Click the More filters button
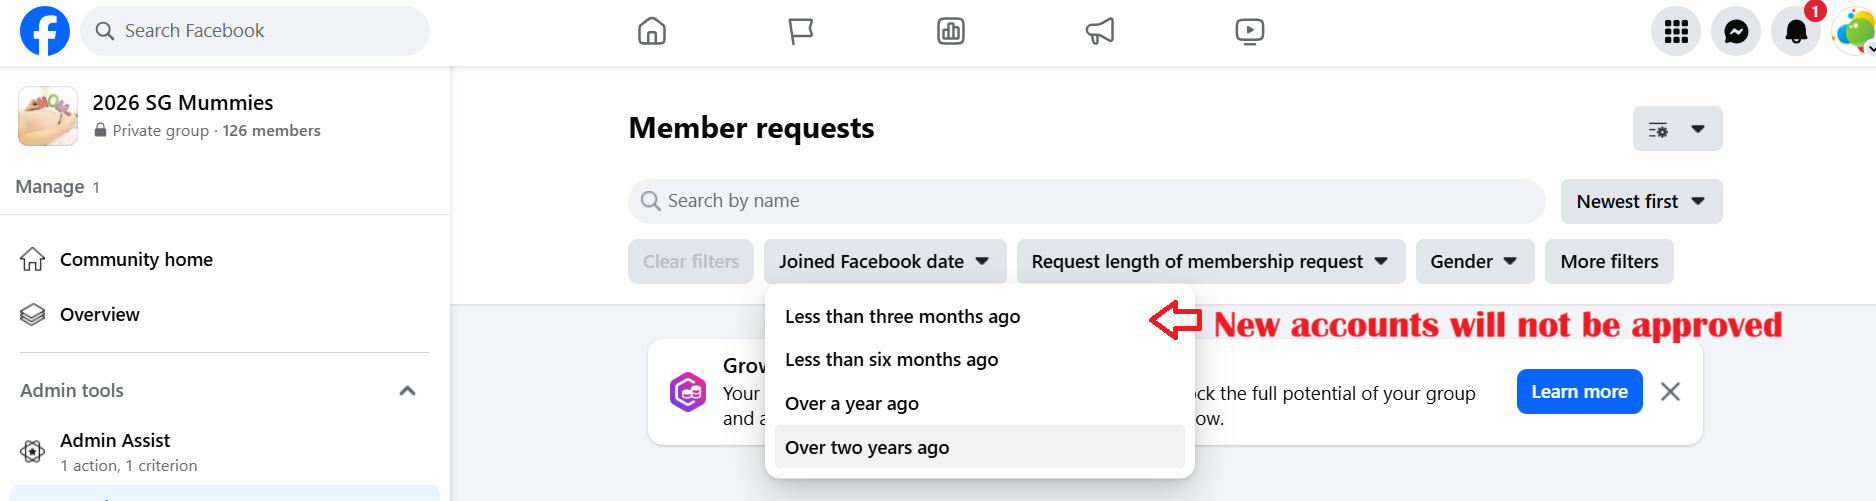1876x501 pixels. pyautogui.click(x=1608, y=261)
